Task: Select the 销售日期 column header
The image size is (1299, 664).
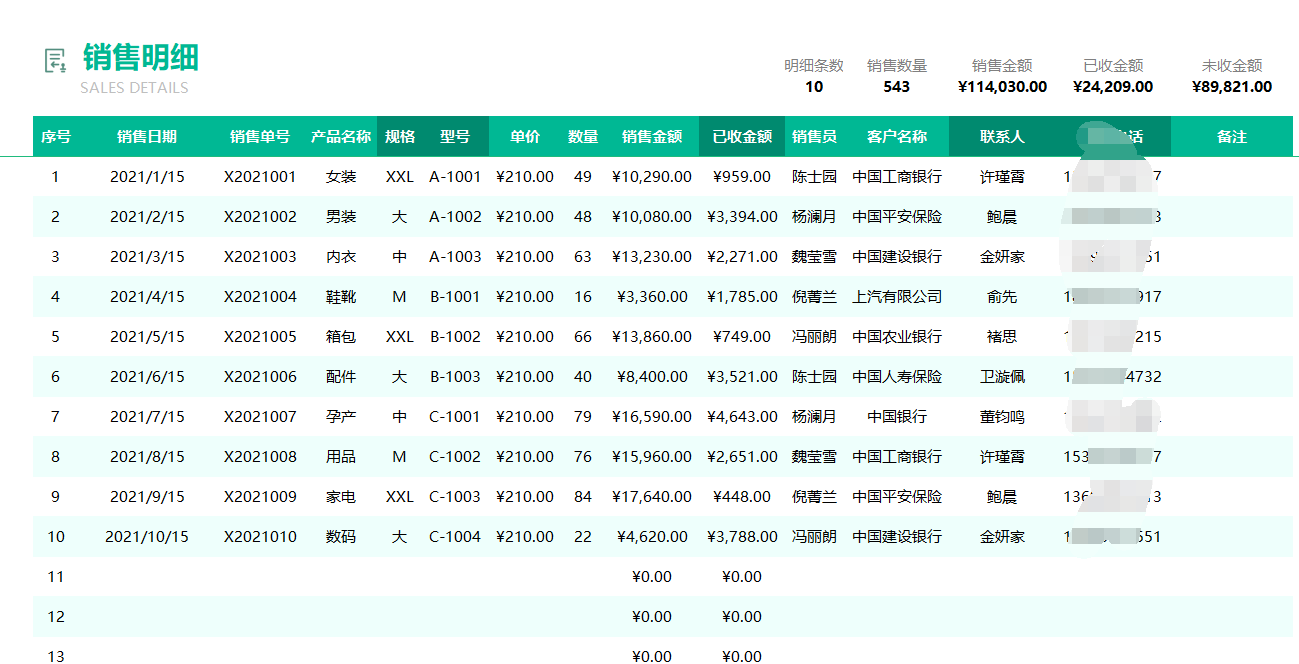Action: (x=147, y=137)
